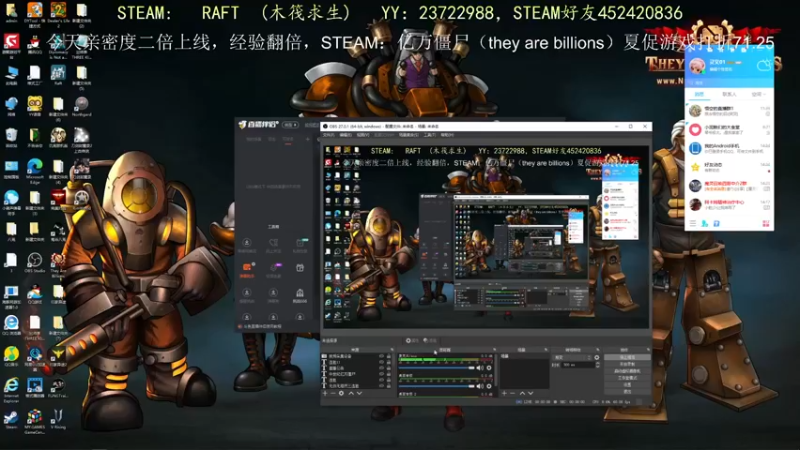
Task: Toggle visibility of 中世纪亿万僵尸 source
Action: [382, 374]
